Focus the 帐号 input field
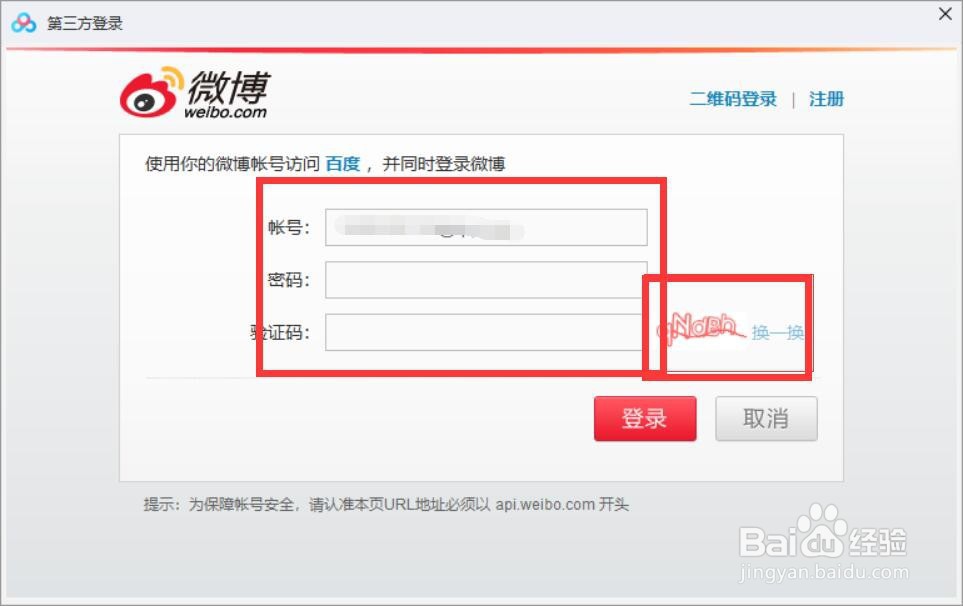Screen dimensions: 963x606 tap(486, 227)
